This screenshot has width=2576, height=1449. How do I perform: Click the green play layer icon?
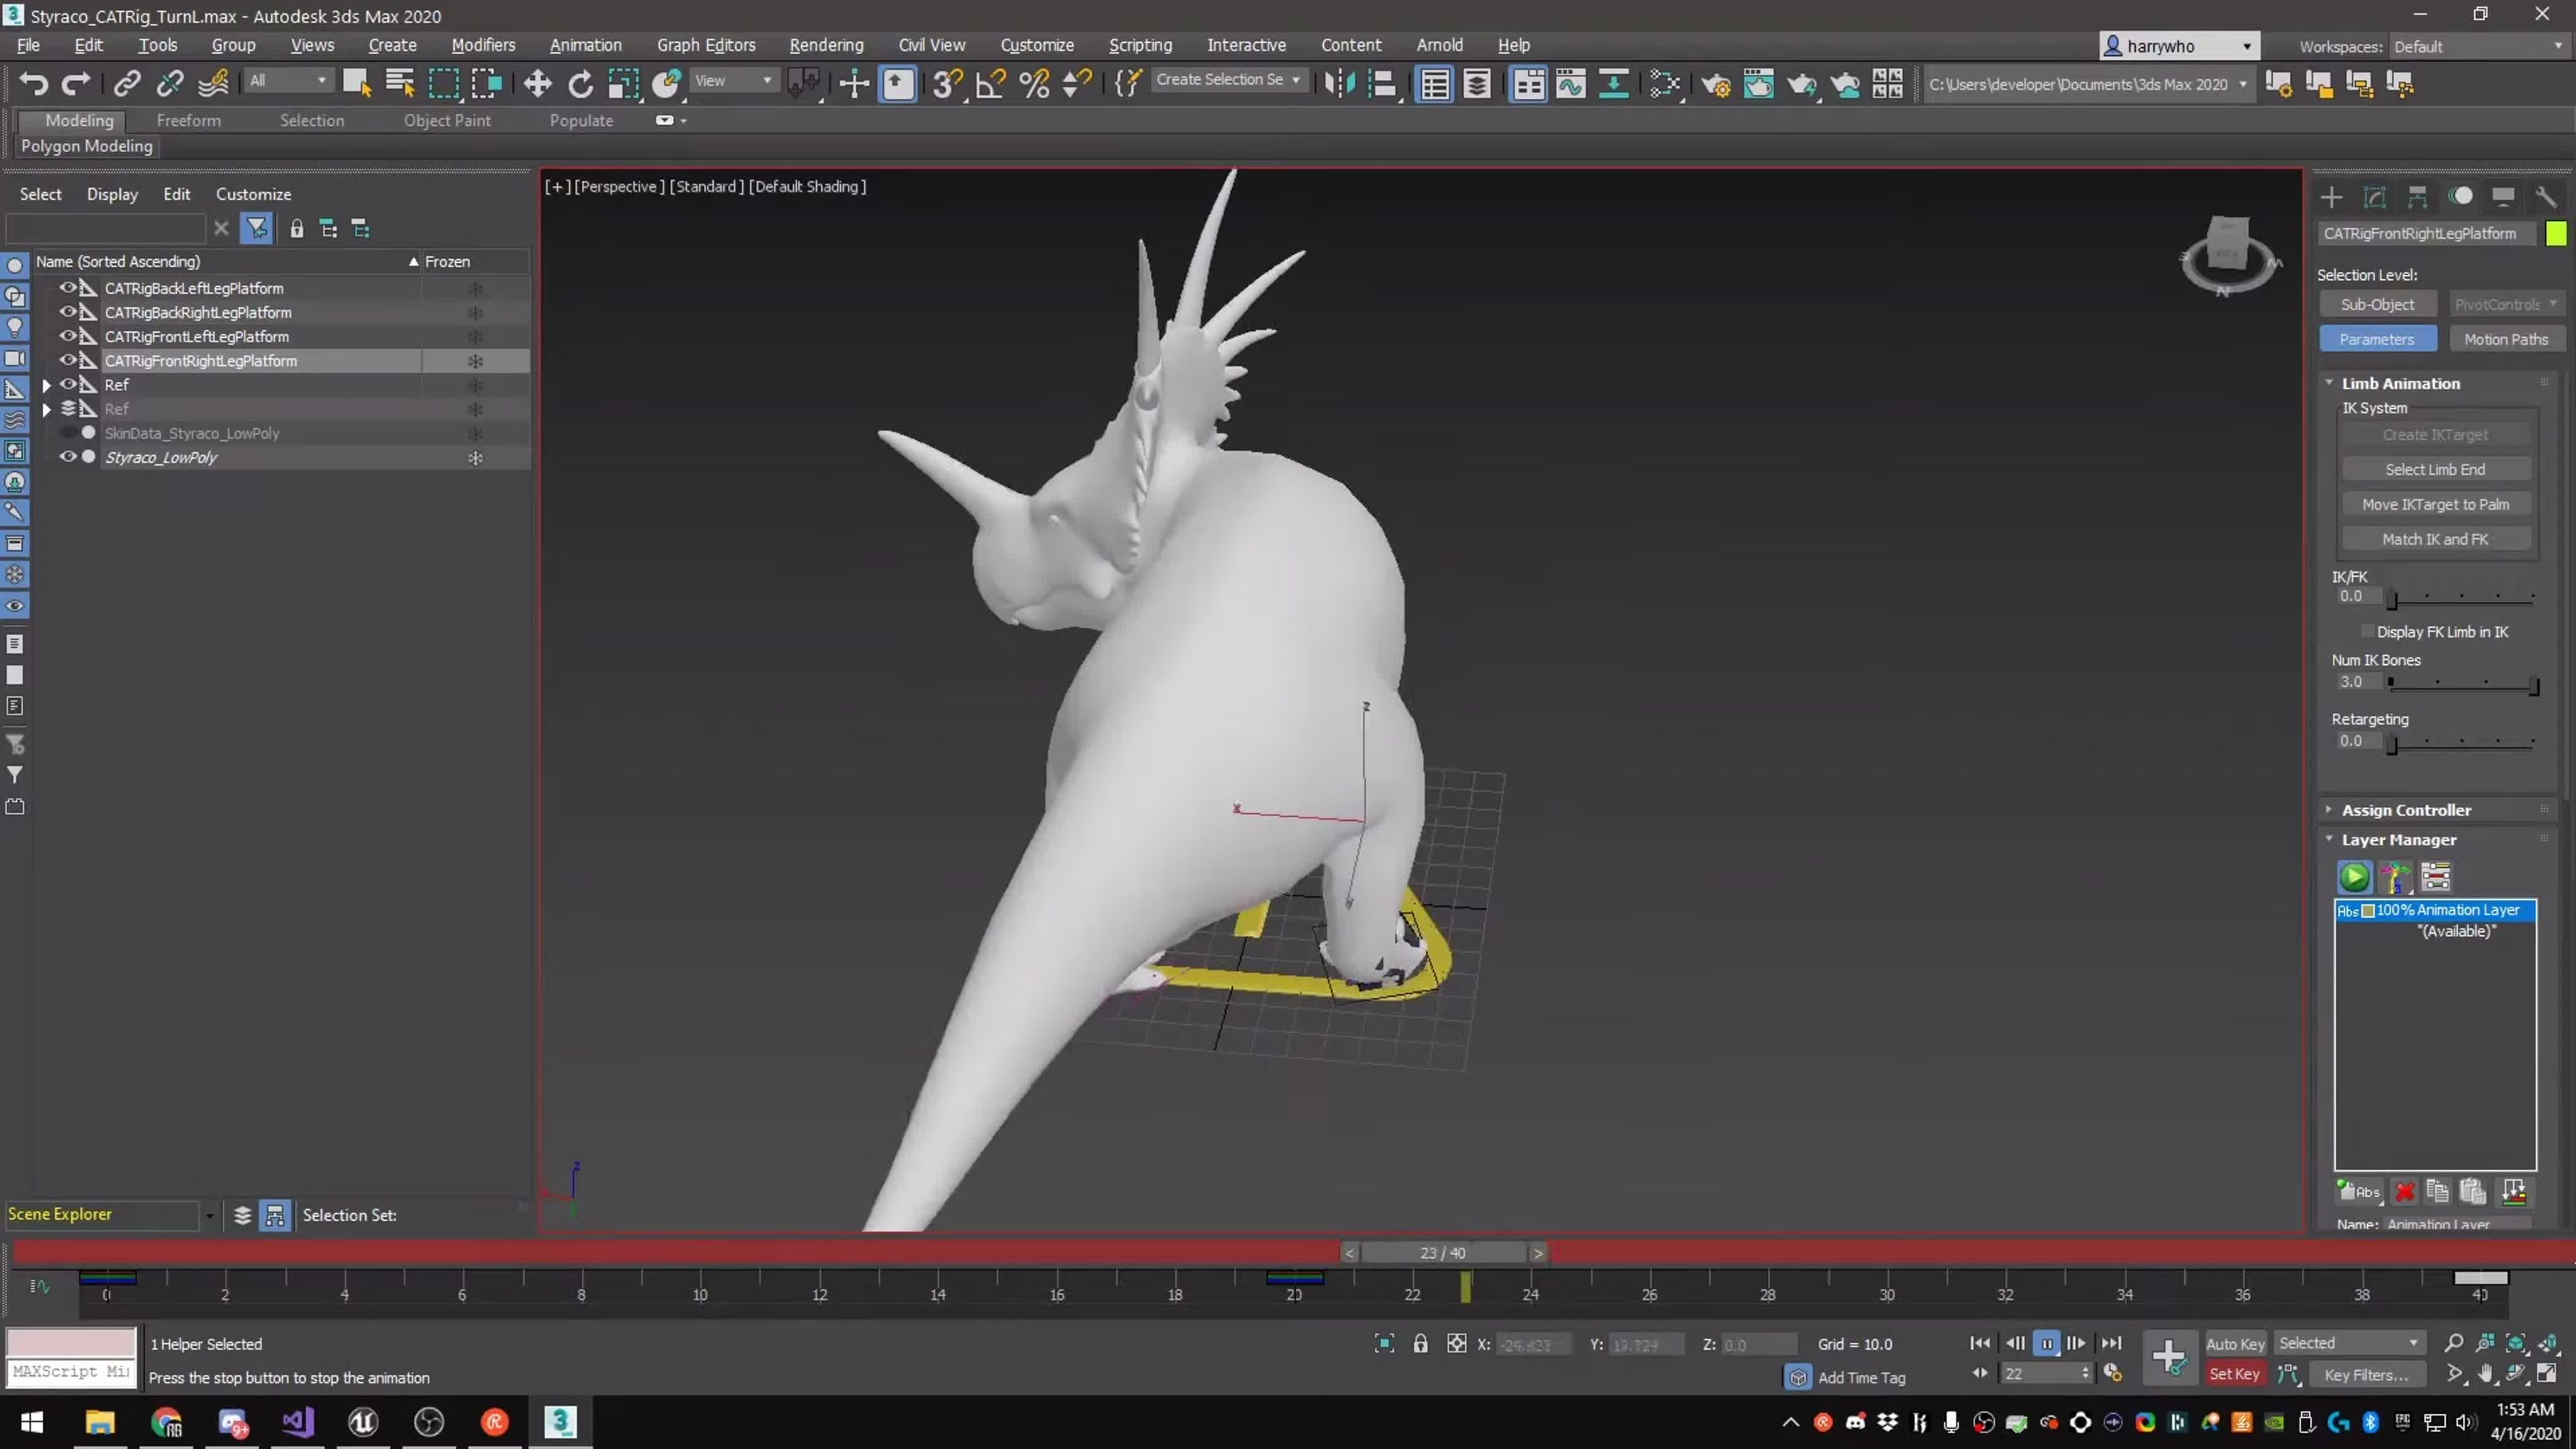(x=2354, y=877)
